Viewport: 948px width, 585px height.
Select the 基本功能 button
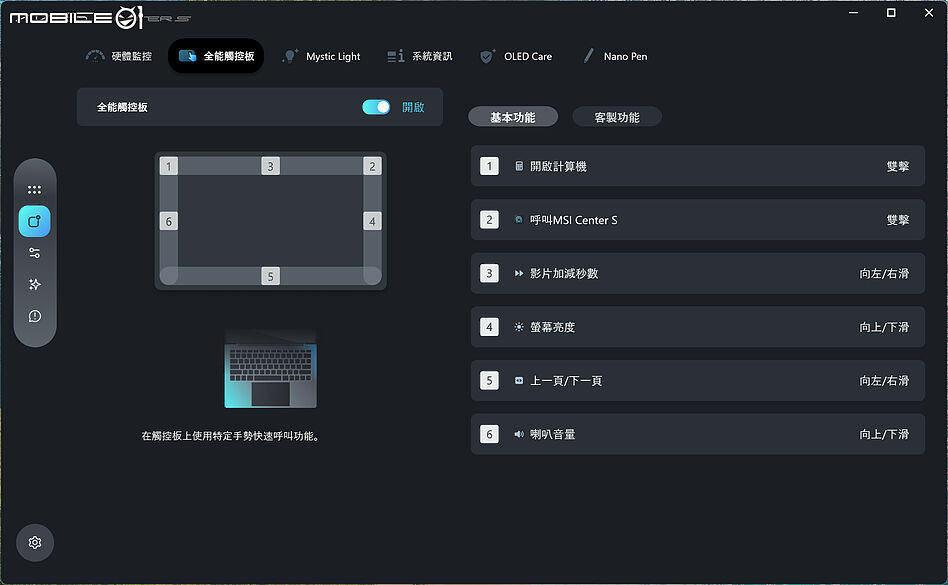[x=513, y=117]
